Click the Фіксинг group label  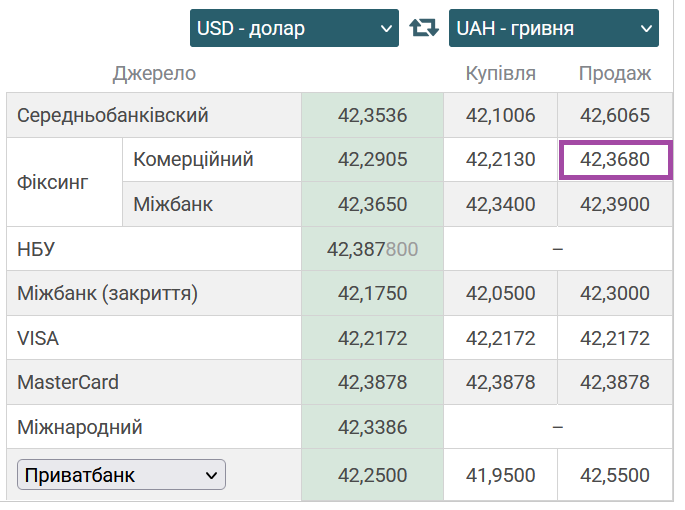[53, 182]
